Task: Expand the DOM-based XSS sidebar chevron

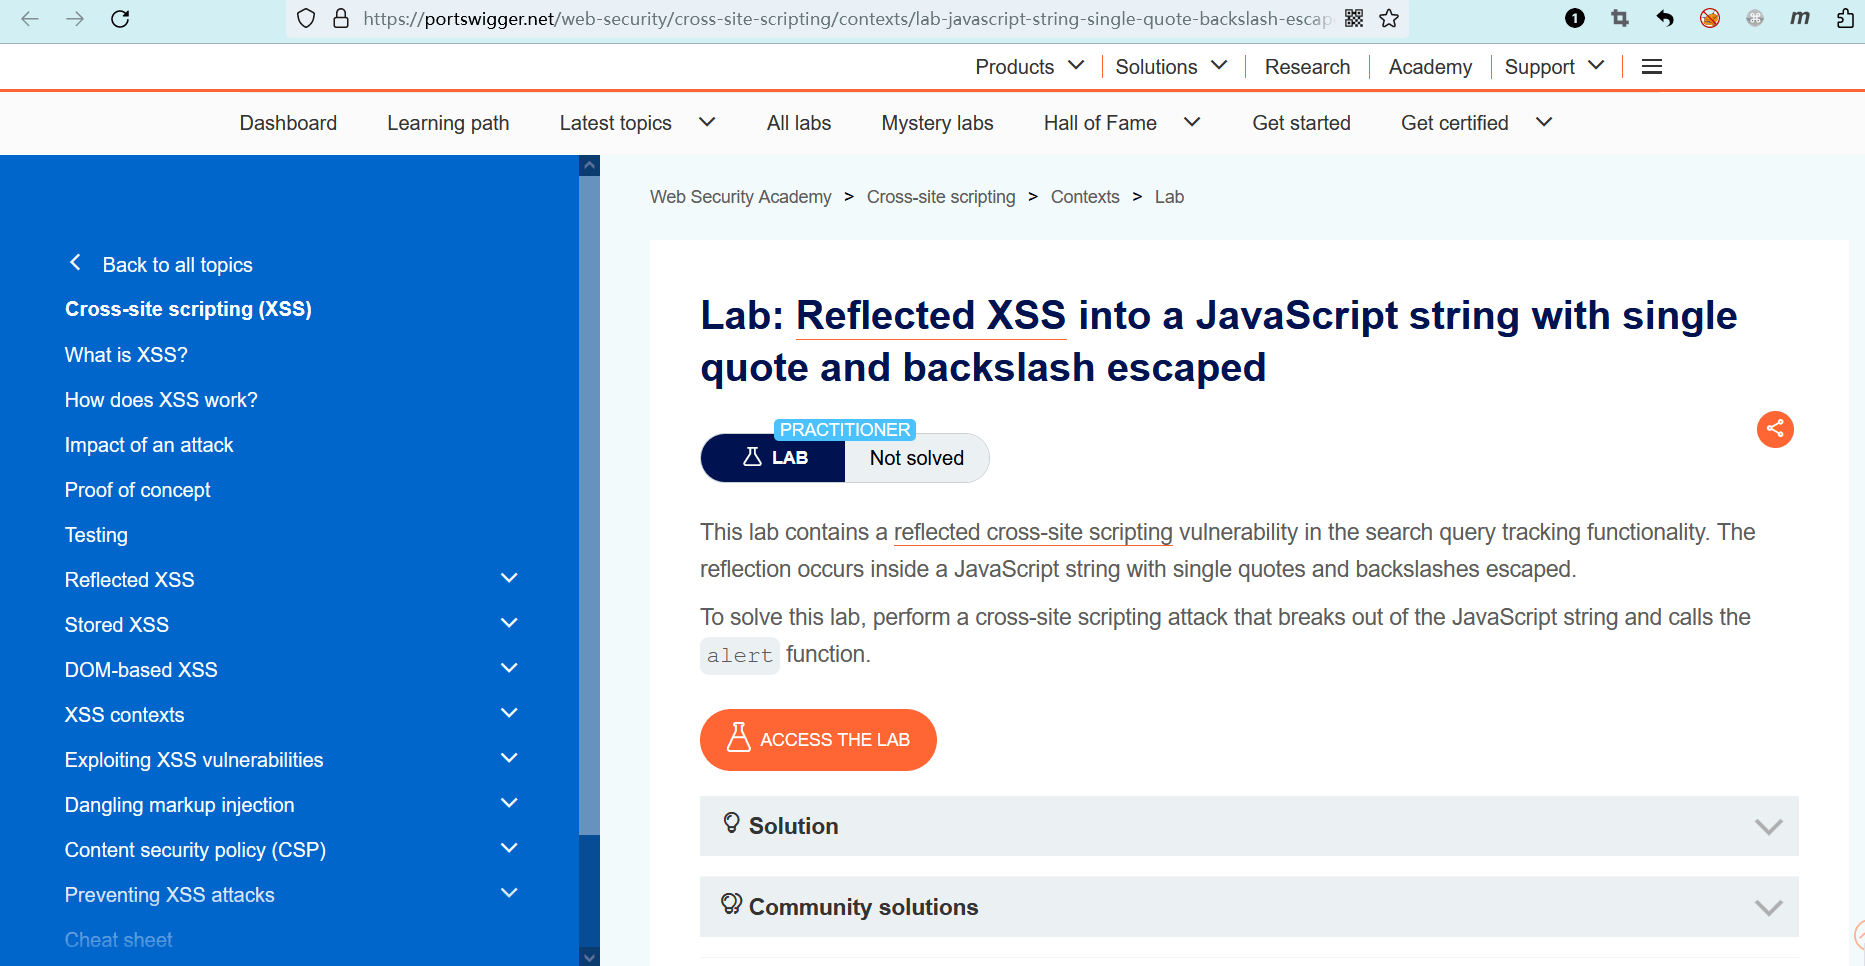Action: tap(509, 669)
